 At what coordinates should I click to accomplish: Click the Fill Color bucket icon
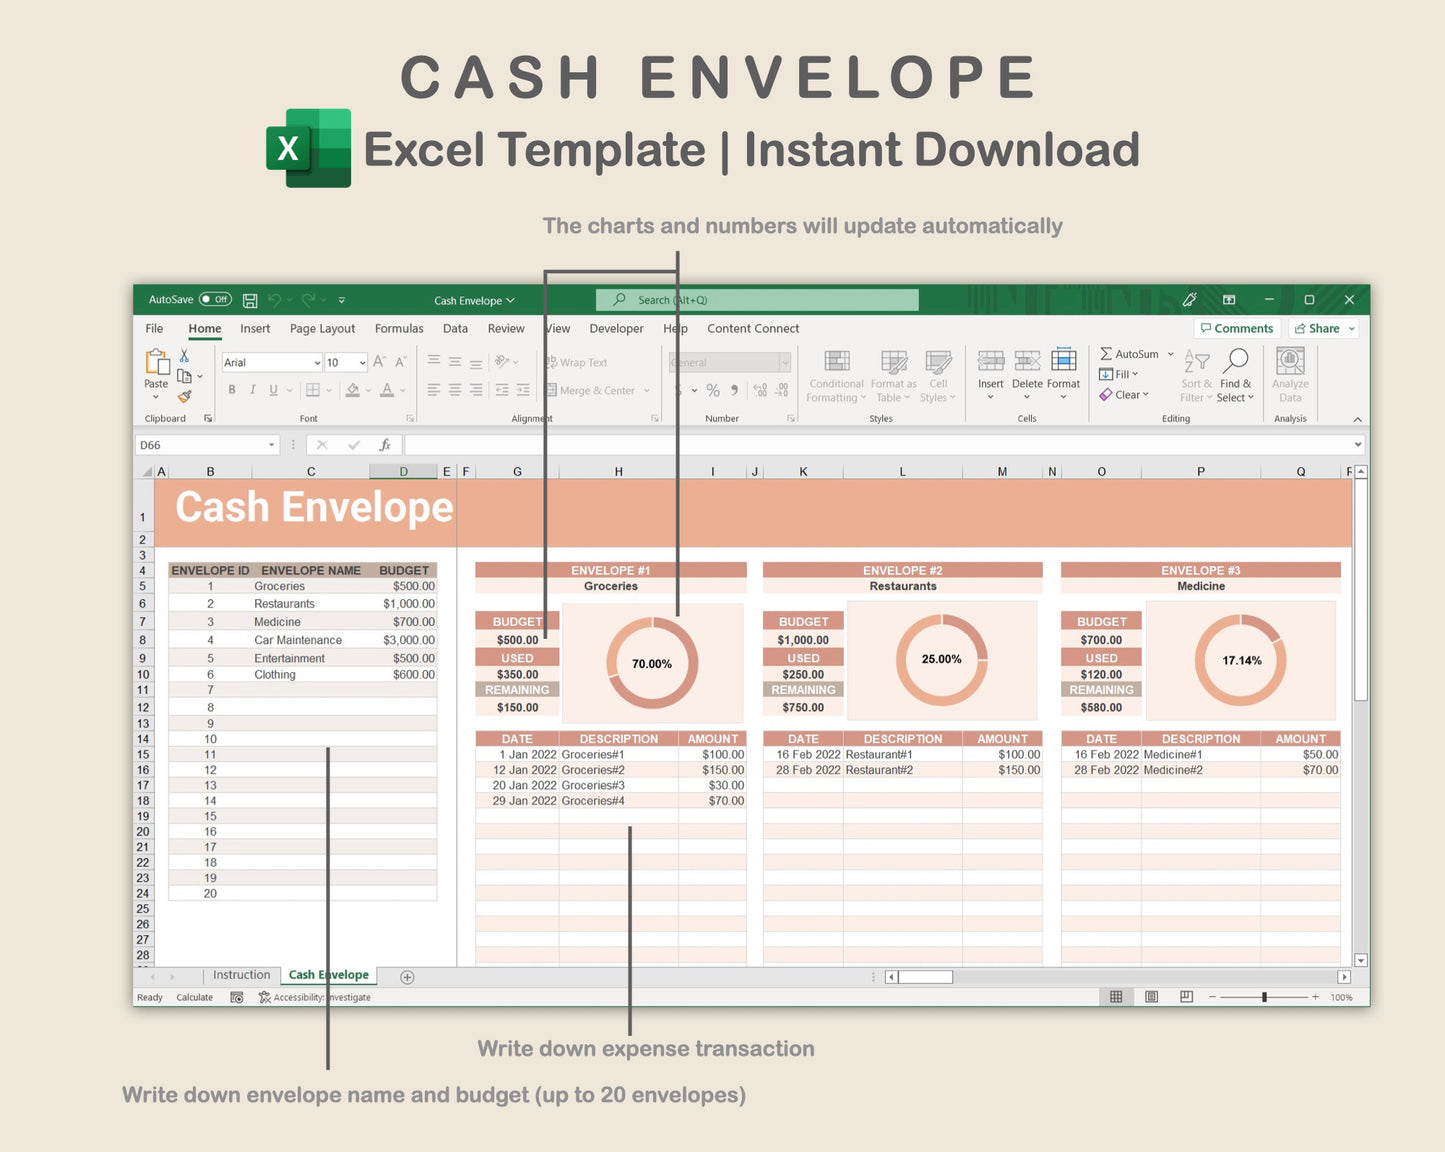pyautogui.click(x=354, y=390)
